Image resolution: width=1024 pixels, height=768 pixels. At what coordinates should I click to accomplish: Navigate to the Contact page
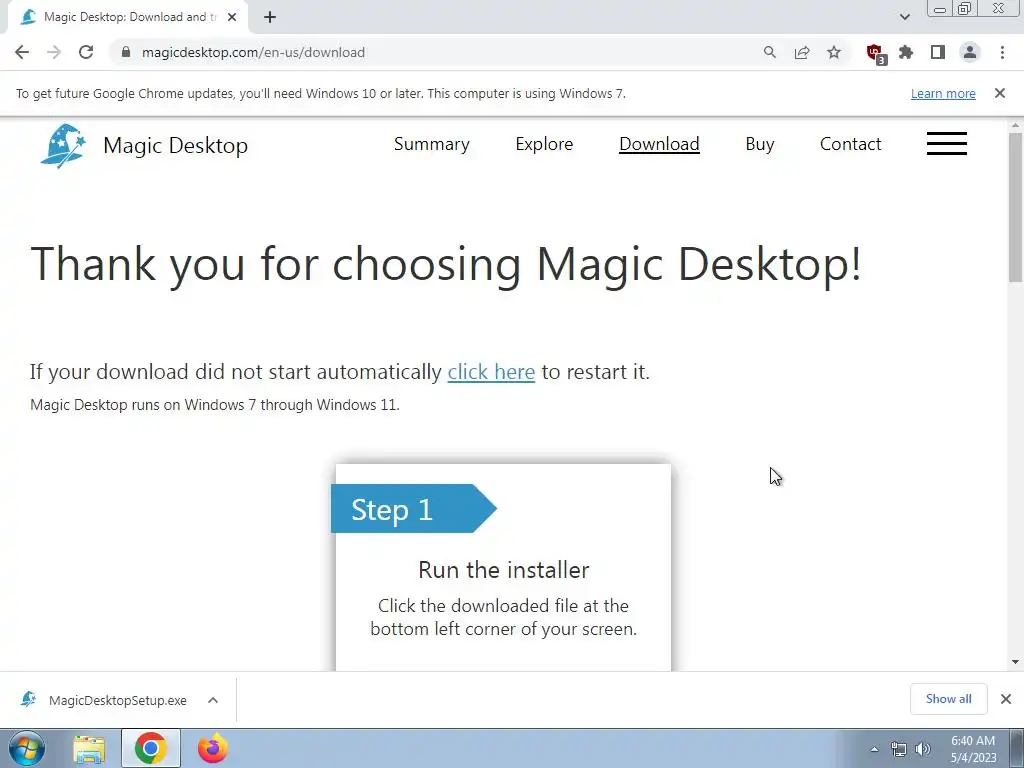tap(850, 144)
